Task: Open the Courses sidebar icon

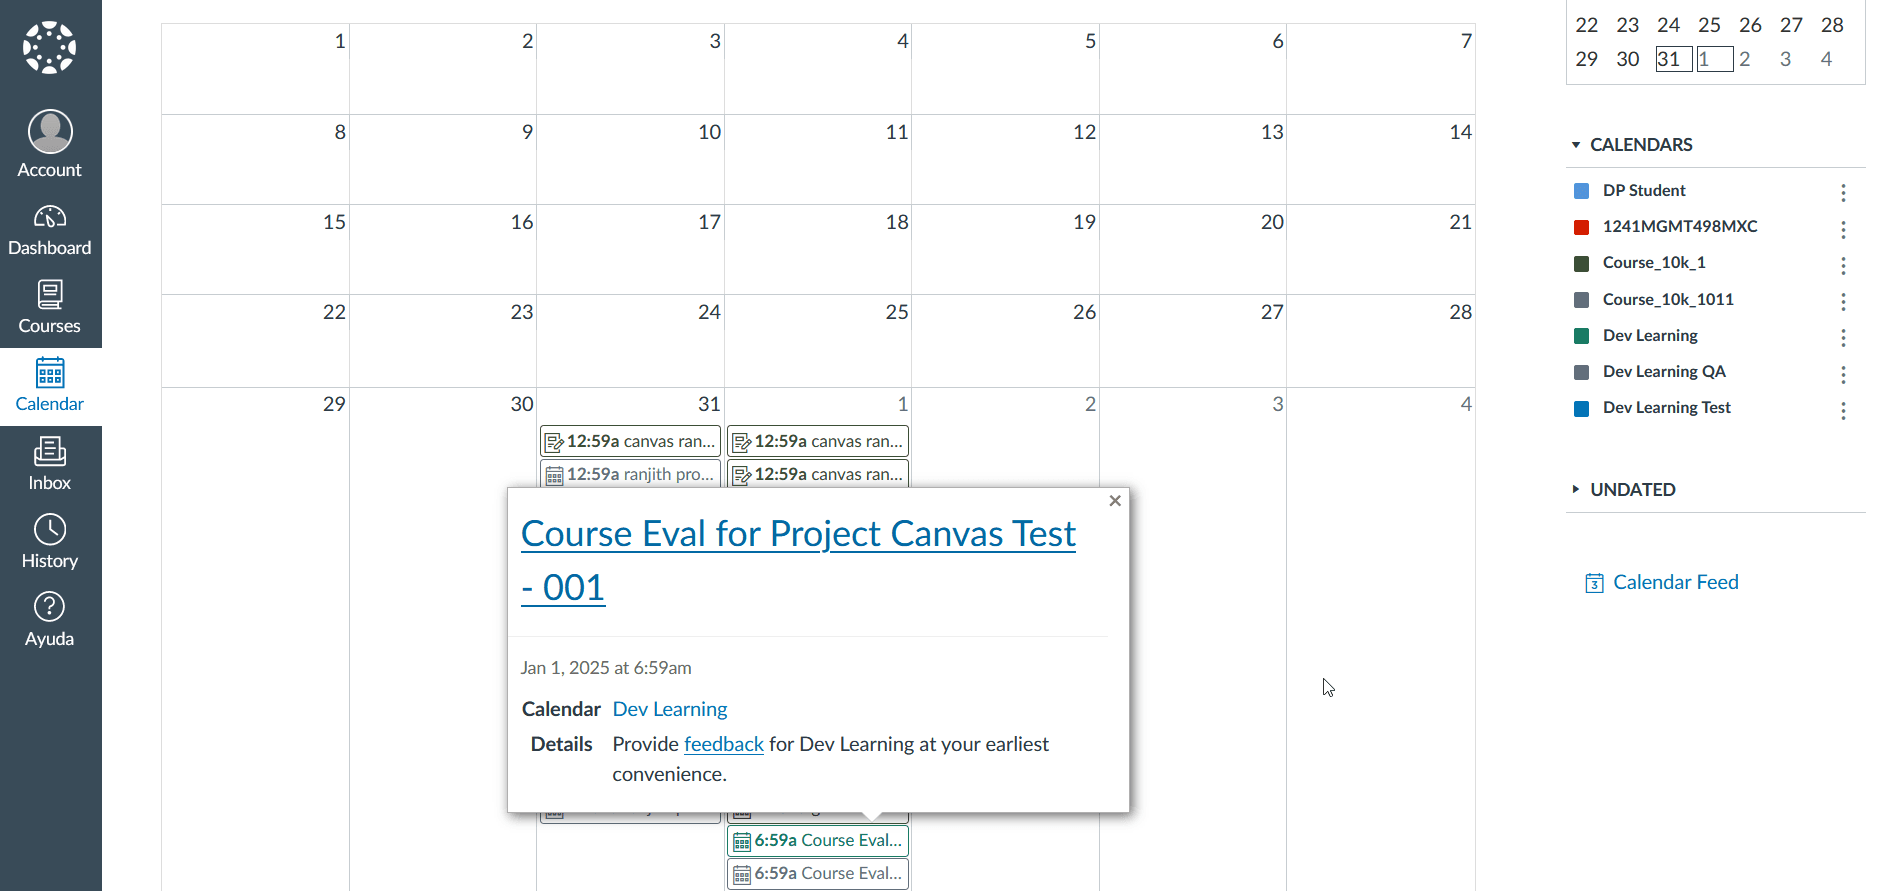Action: click(x=50, y=295)
